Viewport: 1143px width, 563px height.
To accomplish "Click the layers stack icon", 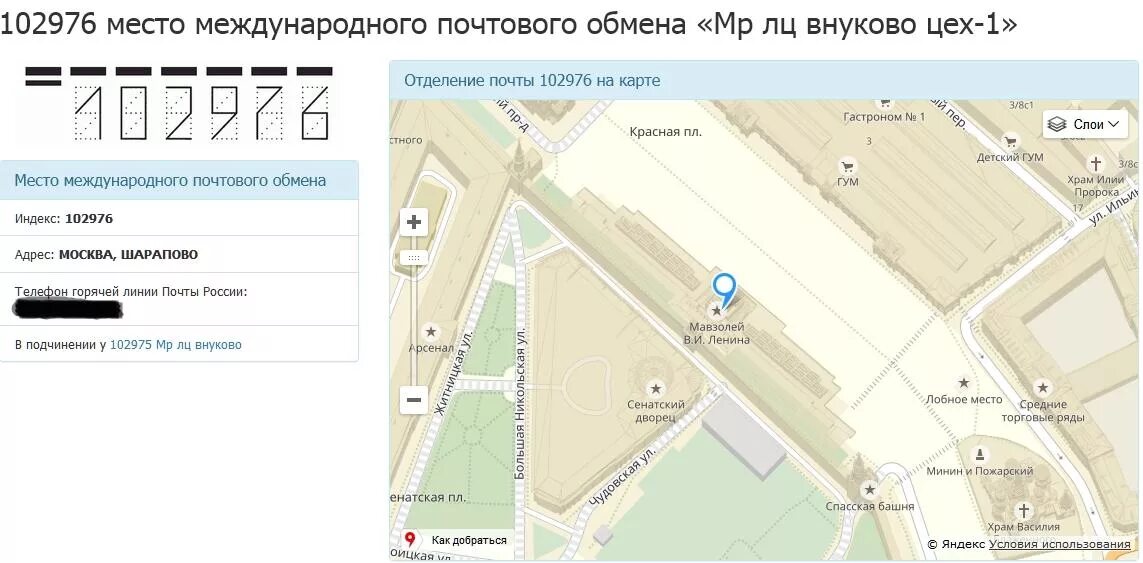I will [x=1057, y=125].
